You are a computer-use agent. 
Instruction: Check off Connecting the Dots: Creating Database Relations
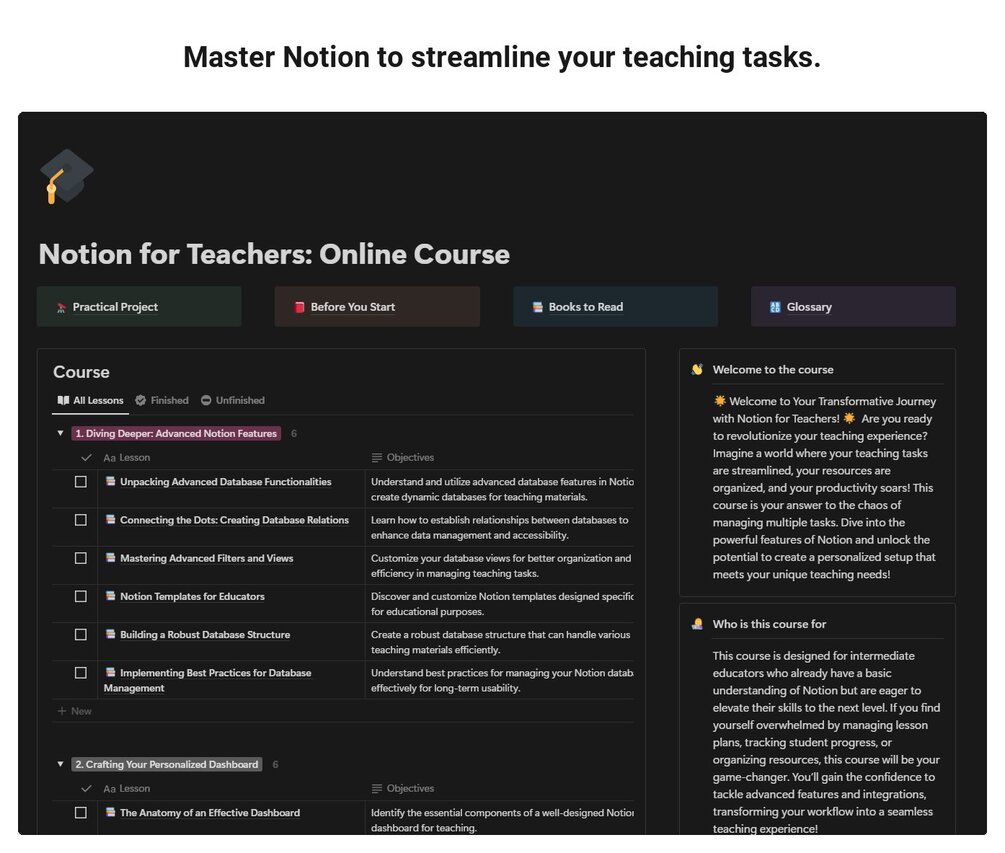tap(81, 520)
